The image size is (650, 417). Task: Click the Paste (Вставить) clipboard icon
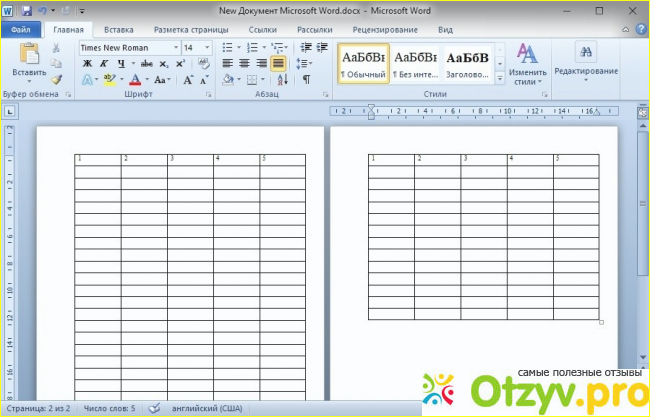click(x=28, y=54)
